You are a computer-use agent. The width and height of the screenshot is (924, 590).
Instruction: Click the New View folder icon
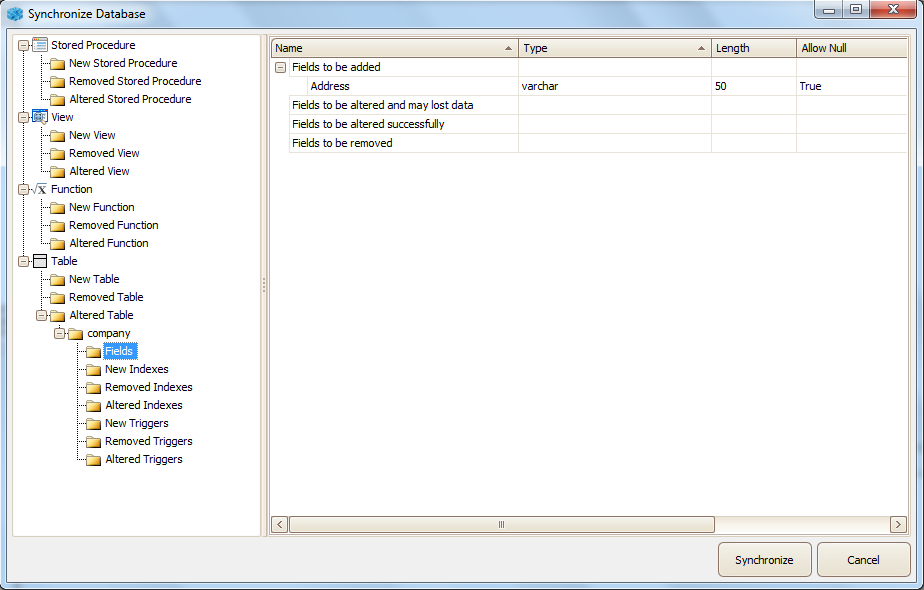[x=57, y=136]
